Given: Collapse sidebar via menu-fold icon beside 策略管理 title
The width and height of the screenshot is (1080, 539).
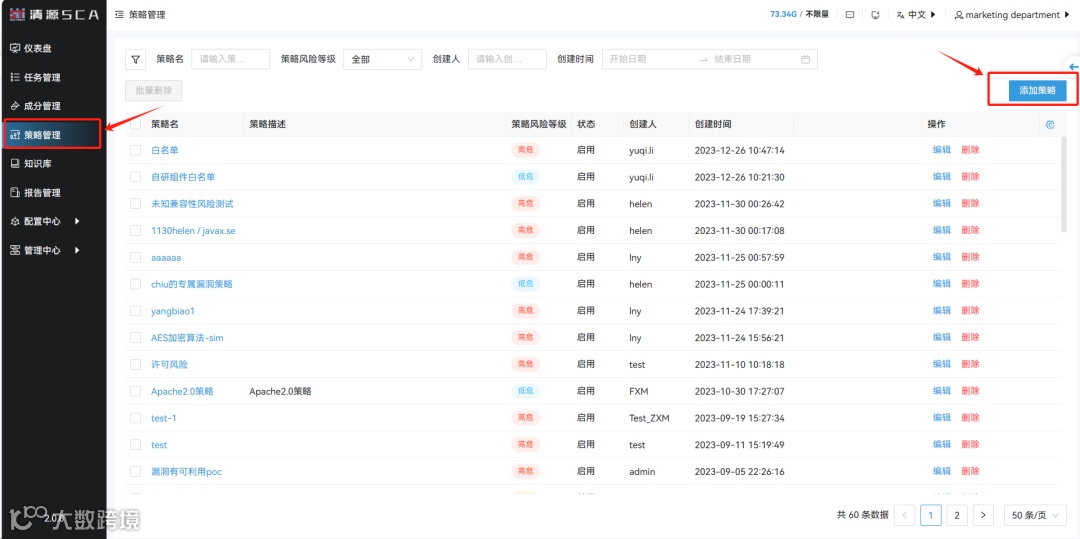Looking at the screenshot, I should click(x=119, y=14).
